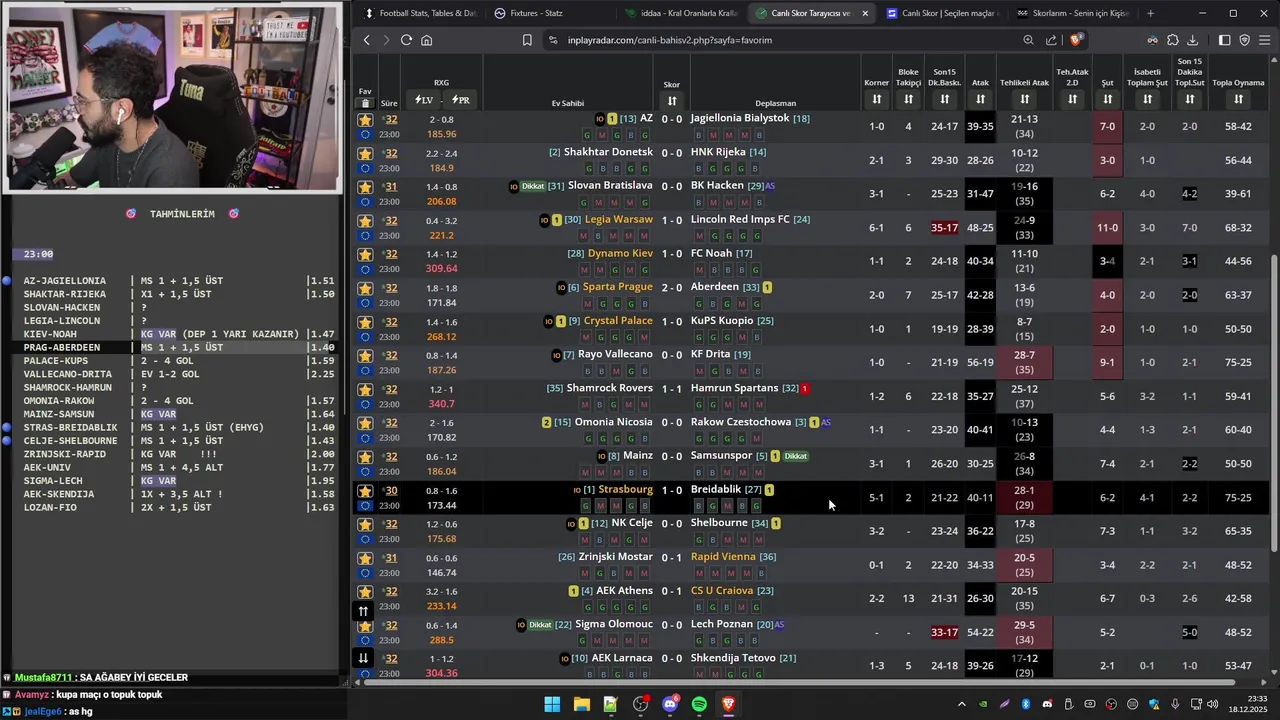Show hidden system tray icons
Image resolution: width=1280 pixels, height=720 pixels.
click(962, 704)
